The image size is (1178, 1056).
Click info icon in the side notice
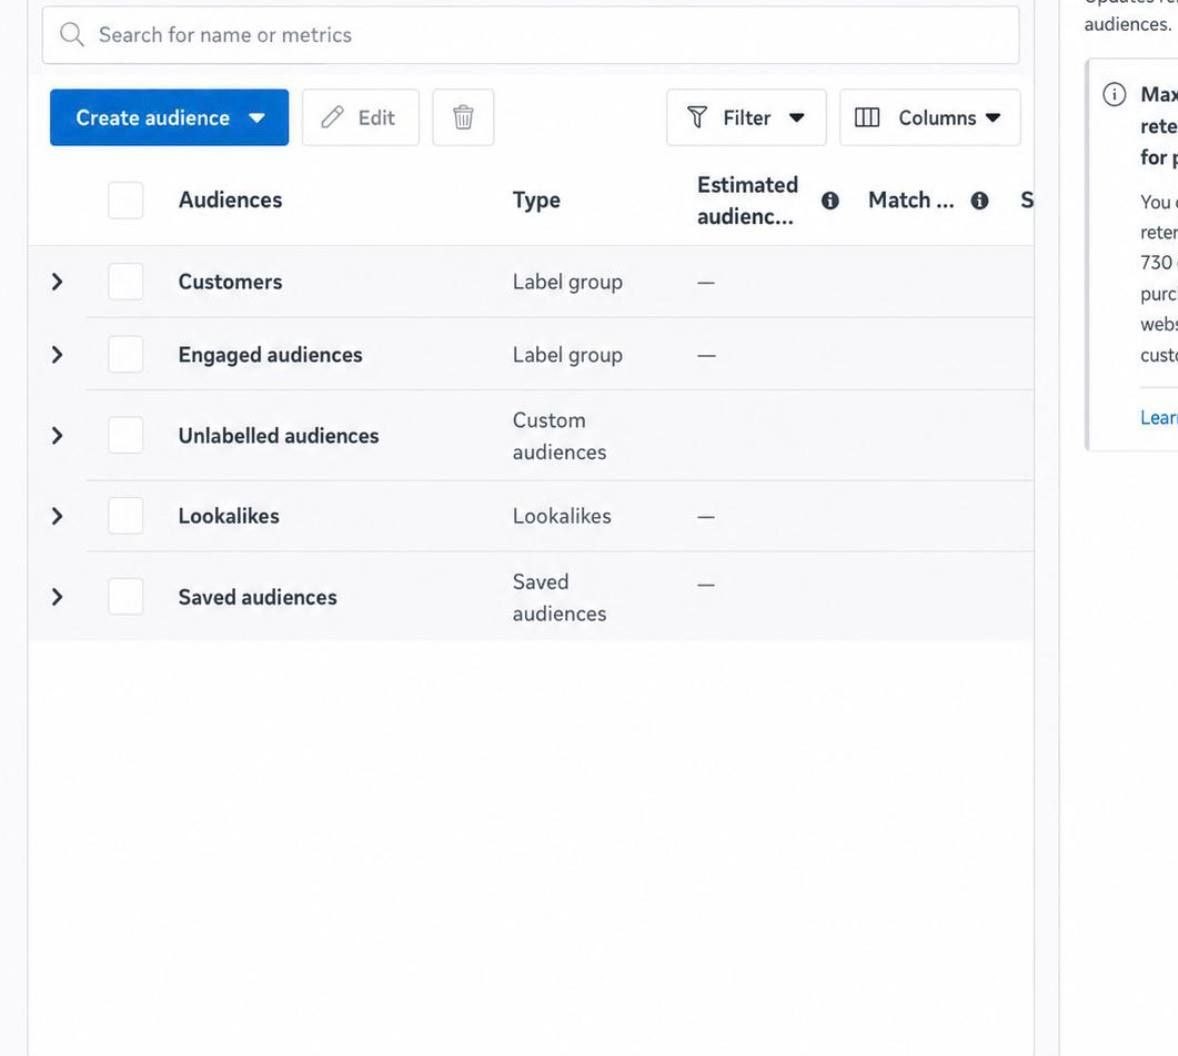(x=1114, y=95)
